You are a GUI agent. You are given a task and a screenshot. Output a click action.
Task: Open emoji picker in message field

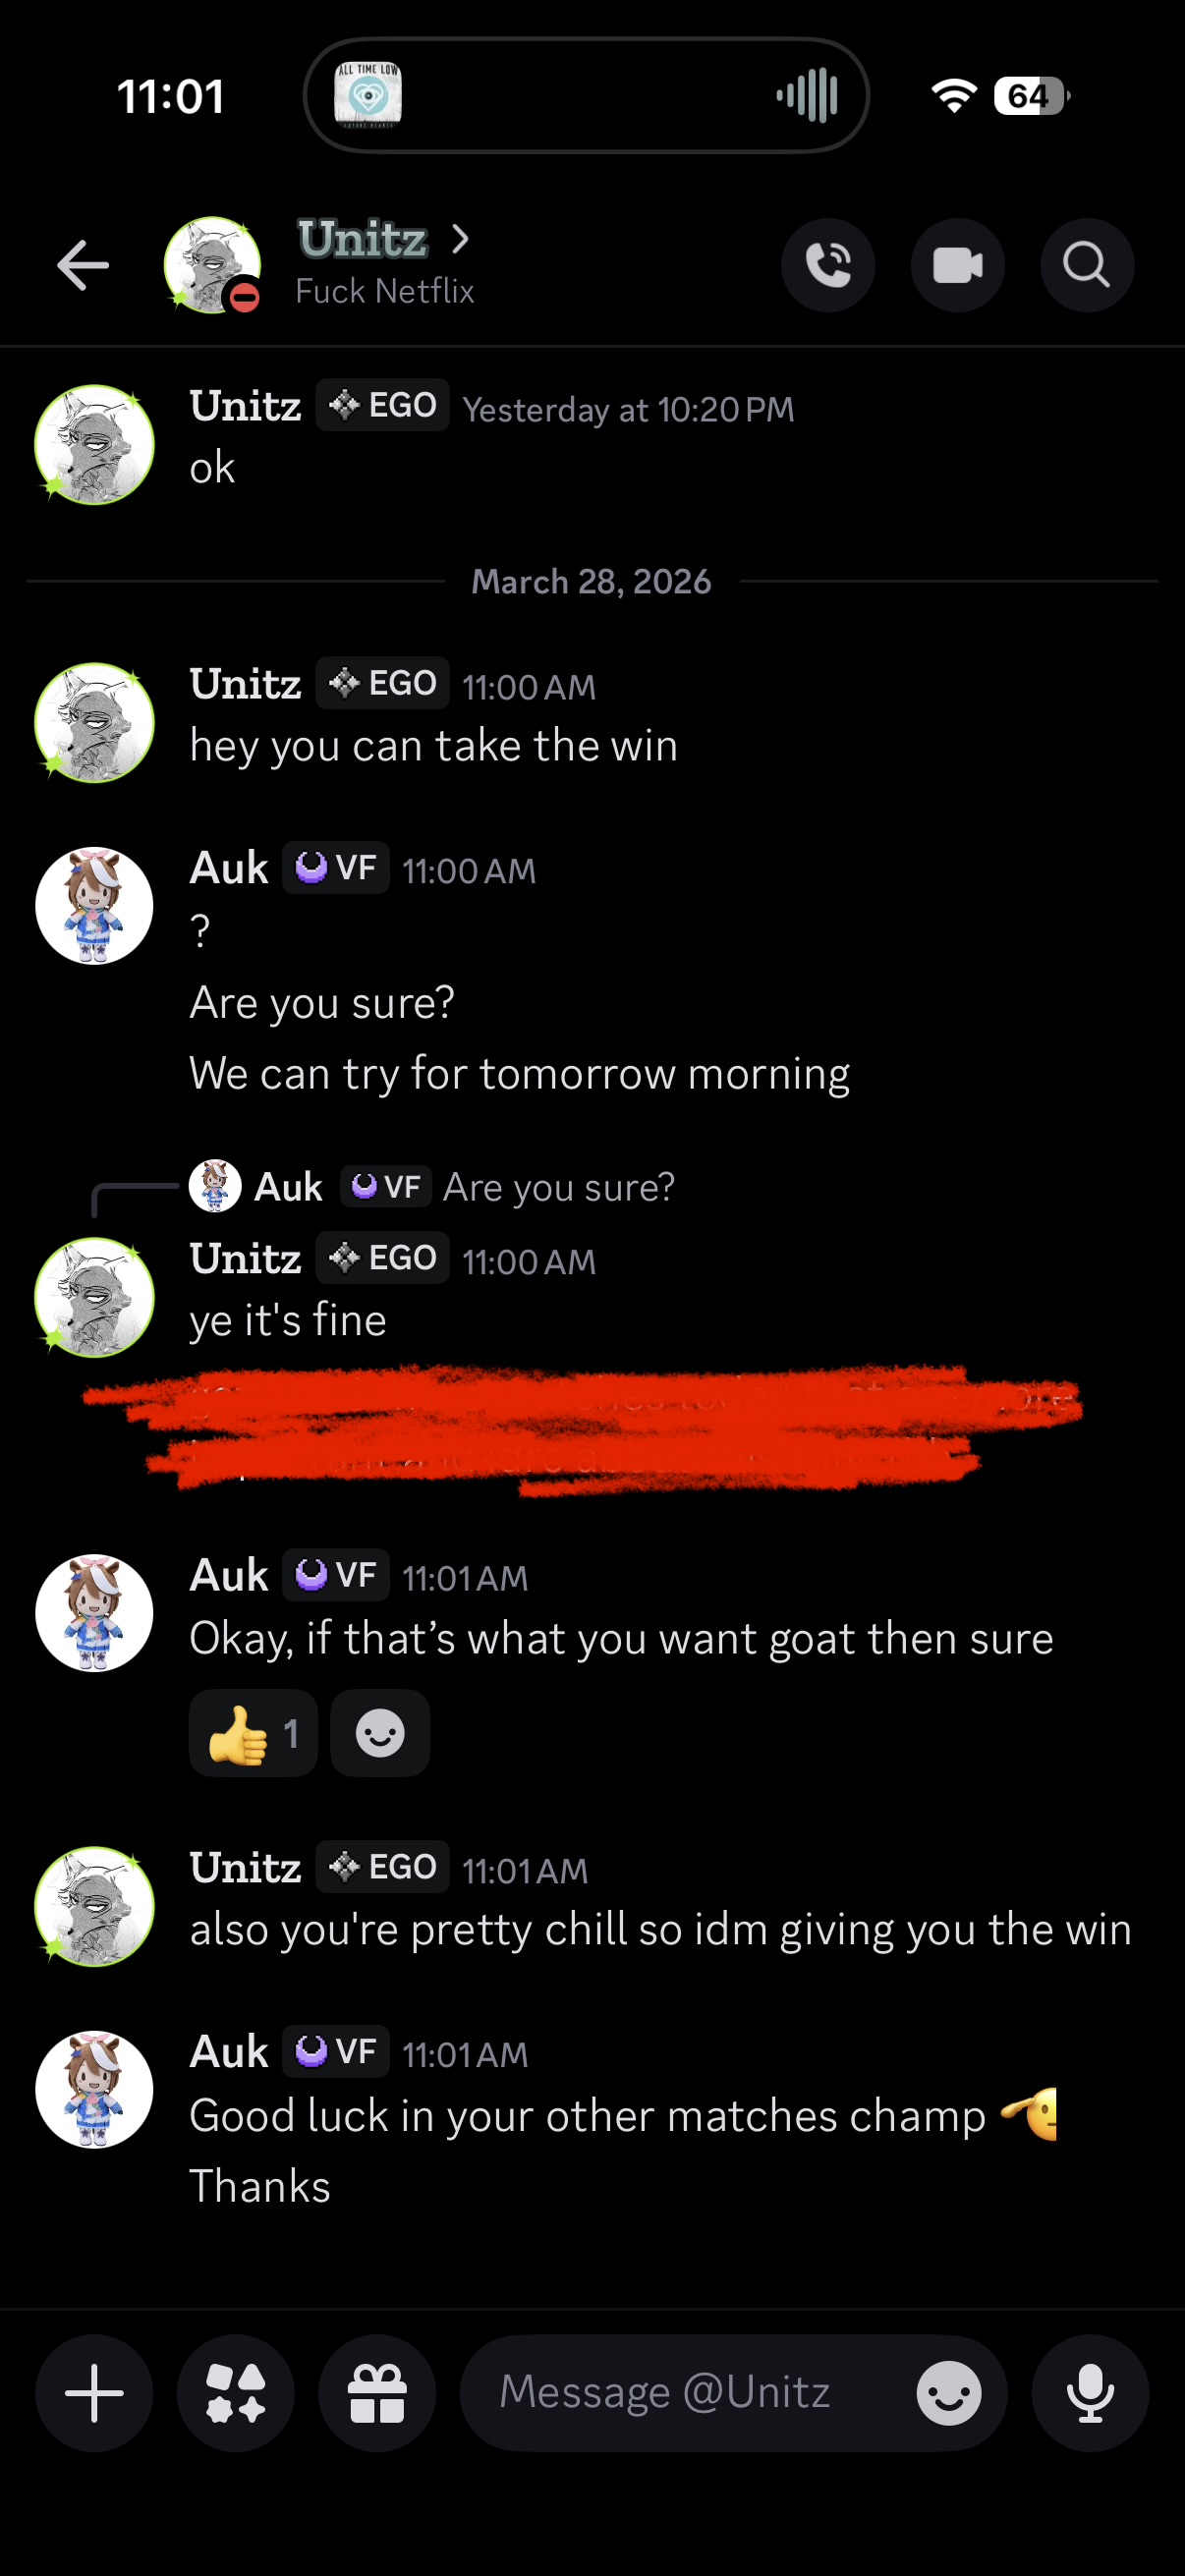(x=948, y=2393)
